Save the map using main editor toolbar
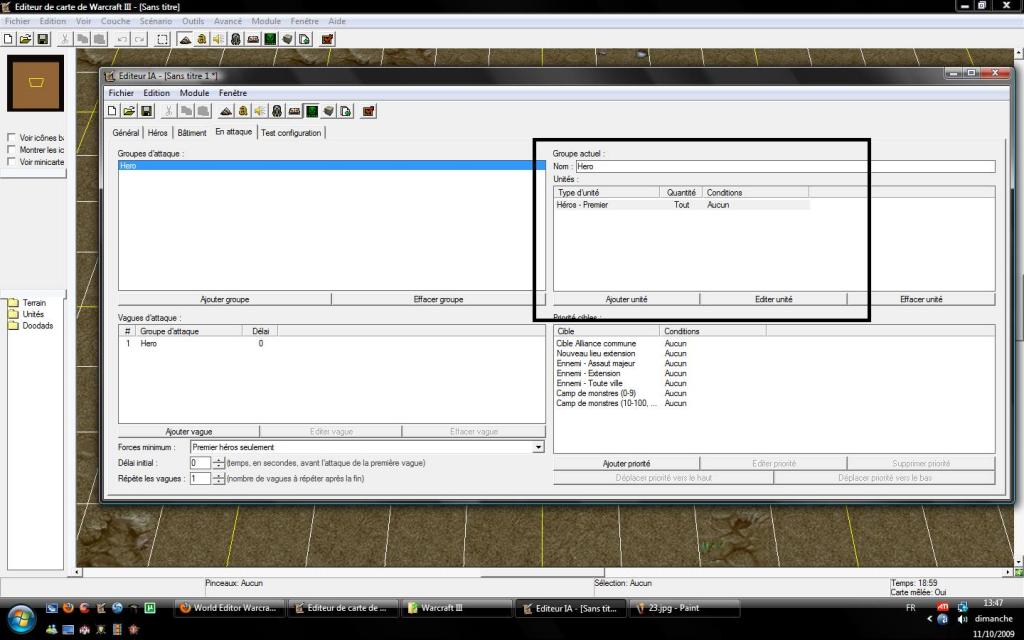 click(42, 39)
